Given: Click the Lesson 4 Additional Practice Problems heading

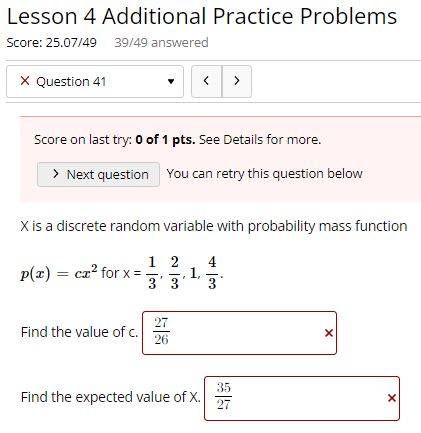Looking at the screenshot, I should pos(202,16).
